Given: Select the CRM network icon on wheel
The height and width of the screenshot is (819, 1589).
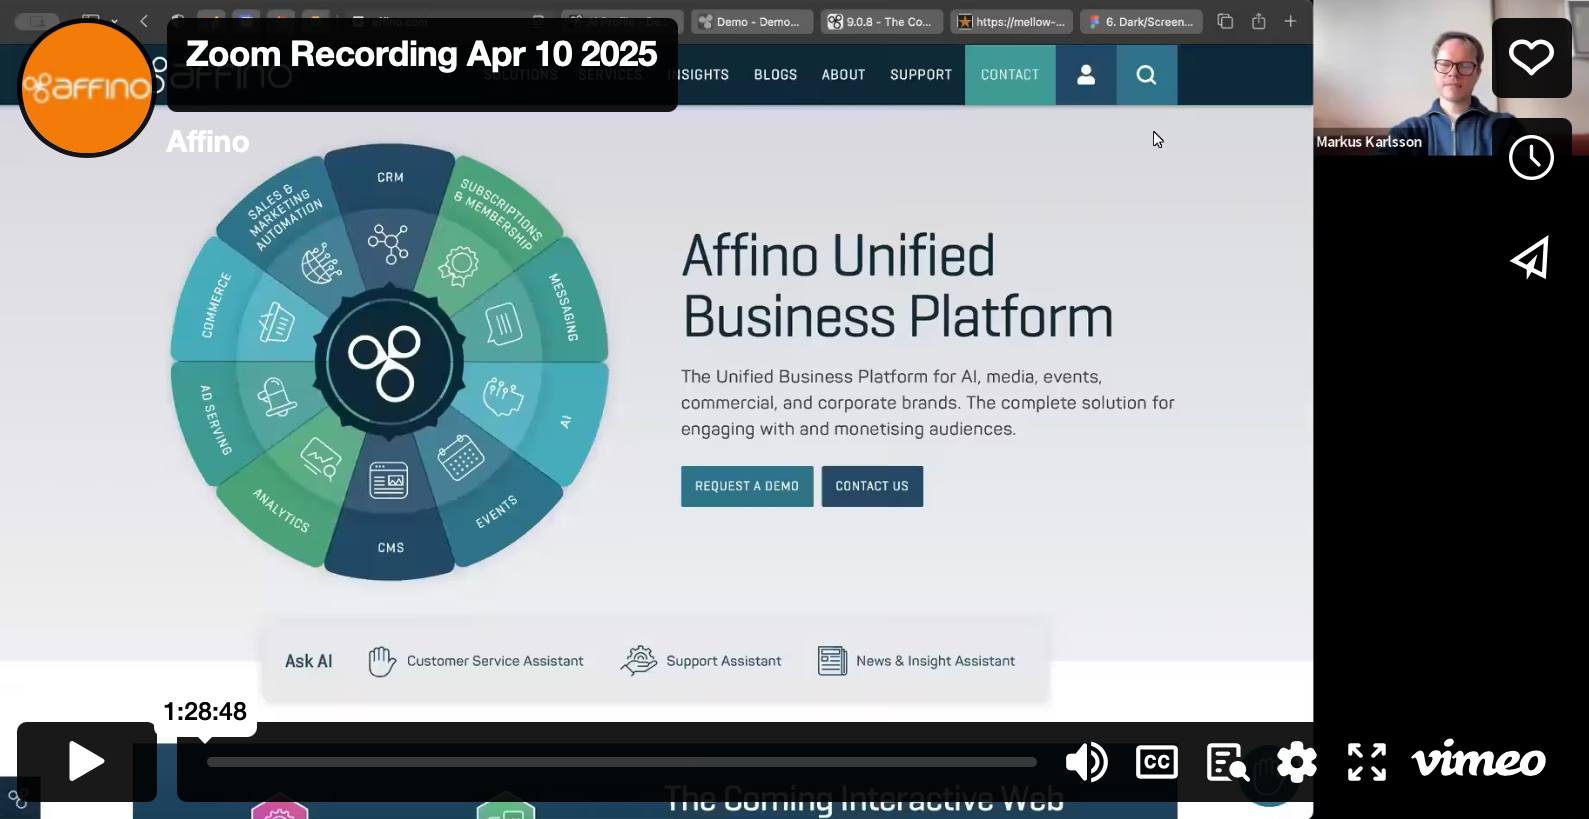Looking at the screenshot, I should click(388, 243).
